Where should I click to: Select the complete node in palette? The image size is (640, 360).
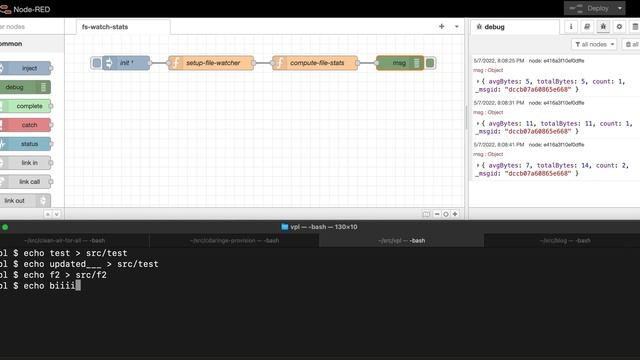[26, 106]
